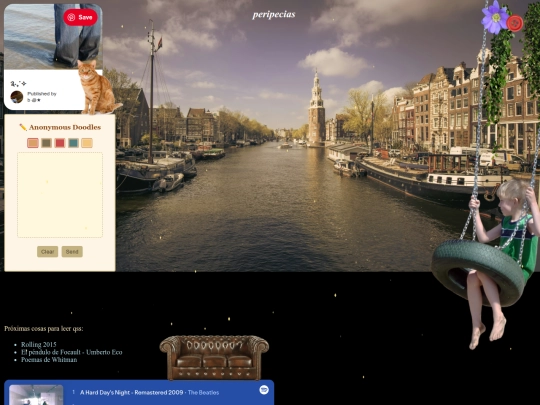Click inside the doodle drawing canvas

click(x=60, y=195)
